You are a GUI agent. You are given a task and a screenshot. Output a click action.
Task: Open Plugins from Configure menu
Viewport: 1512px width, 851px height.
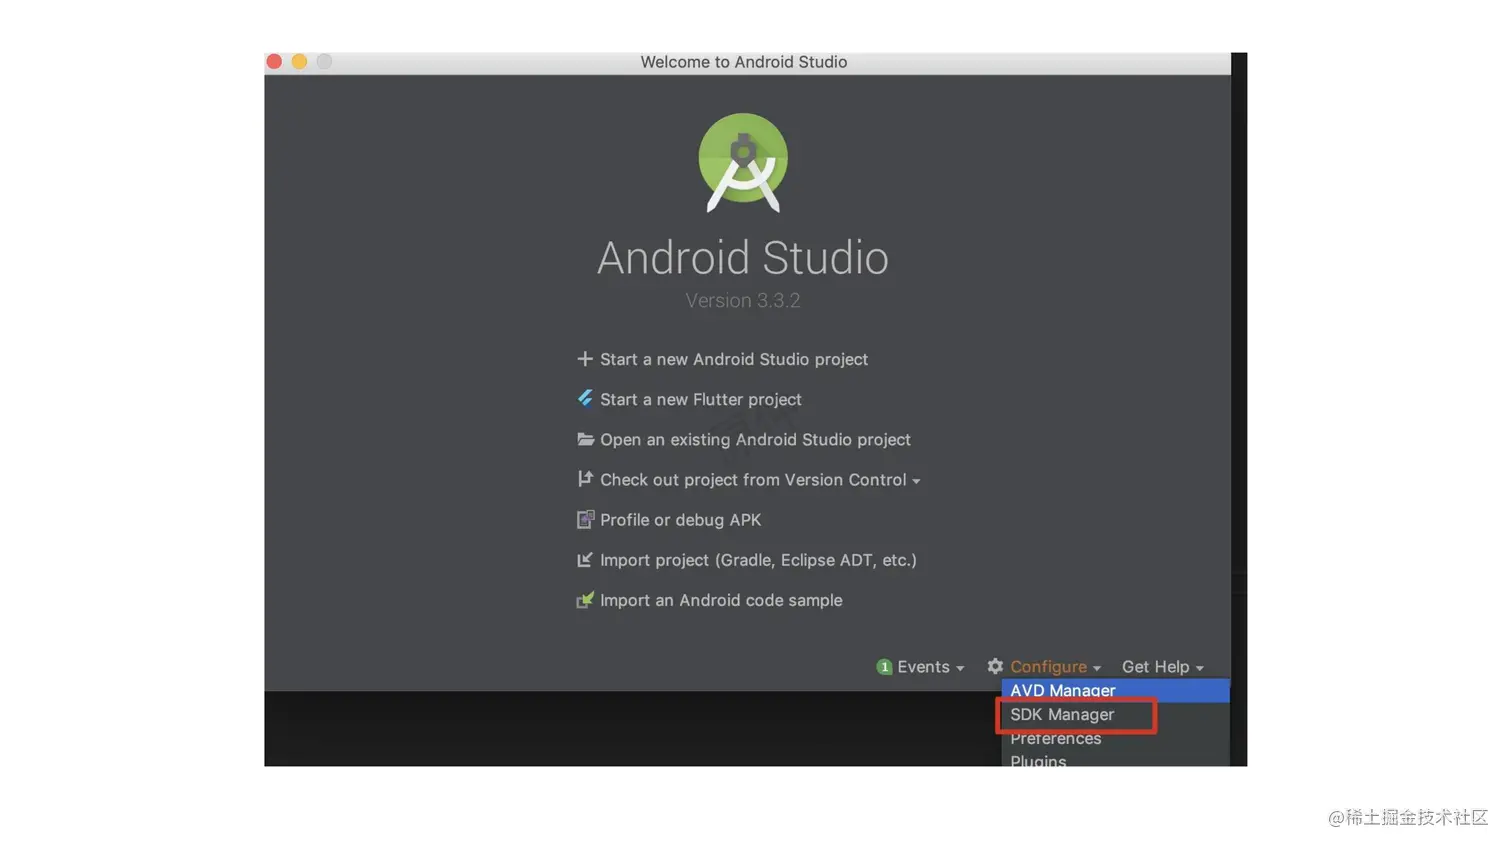click(x=1115, y=760)
